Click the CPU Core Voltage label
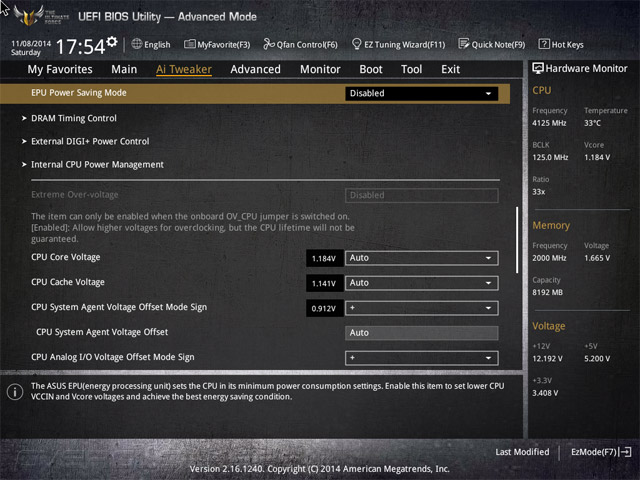The image size is (640, 480). (x=66, y=257)
